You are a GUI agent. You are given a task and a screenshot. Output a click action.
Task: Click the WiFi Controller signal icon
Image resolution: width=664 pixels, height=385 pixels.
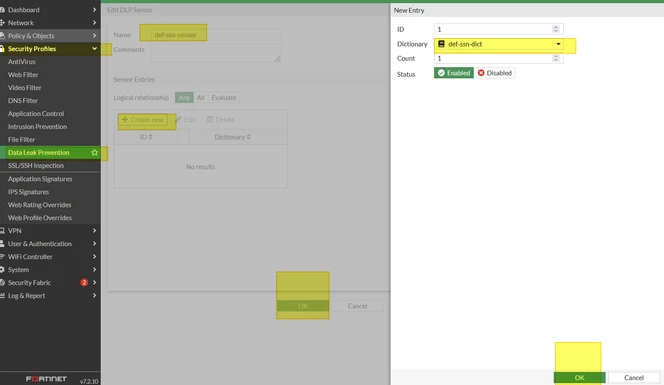2,257
